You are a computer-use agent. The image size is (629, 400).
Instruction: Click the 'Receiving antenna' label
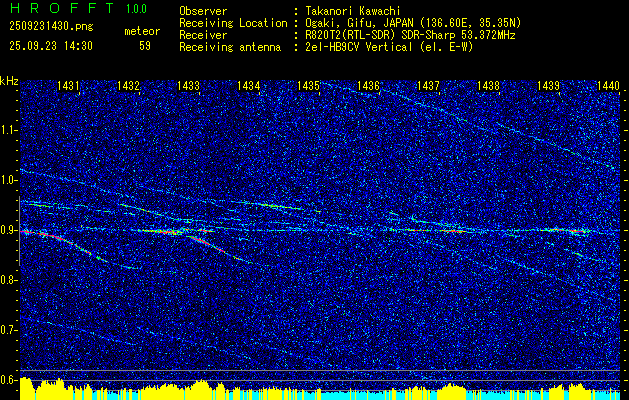click(x=230, y=47)
